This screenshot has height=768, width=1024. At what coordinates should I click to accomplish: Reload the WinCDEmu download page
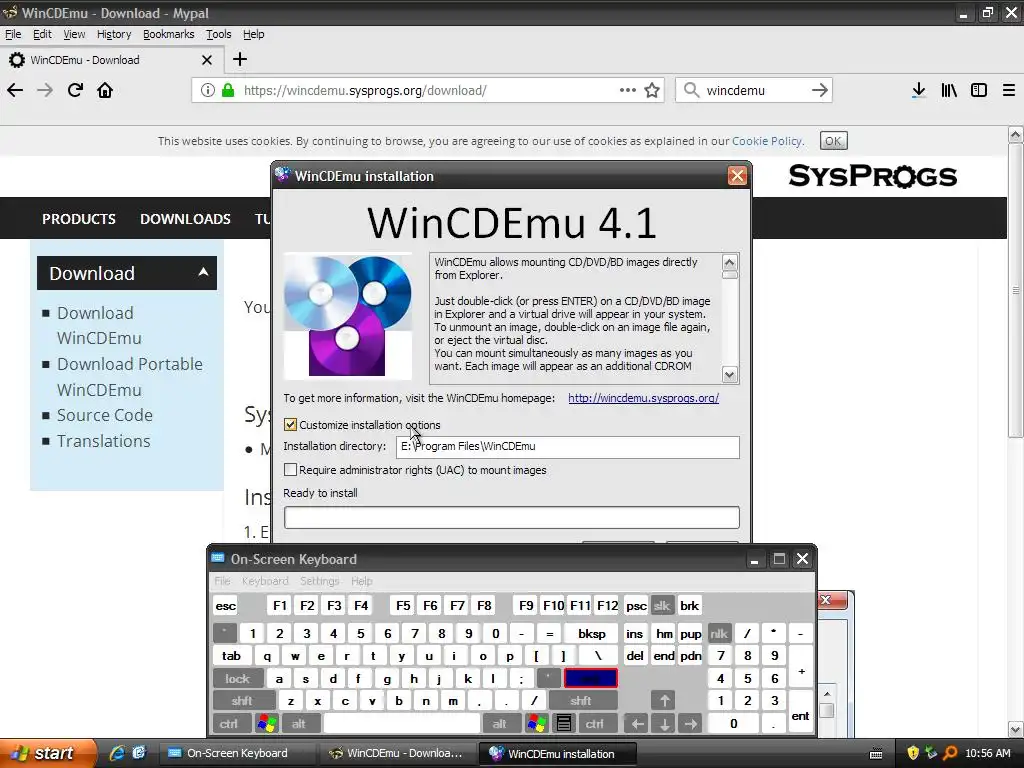click(x=75, y=90)
